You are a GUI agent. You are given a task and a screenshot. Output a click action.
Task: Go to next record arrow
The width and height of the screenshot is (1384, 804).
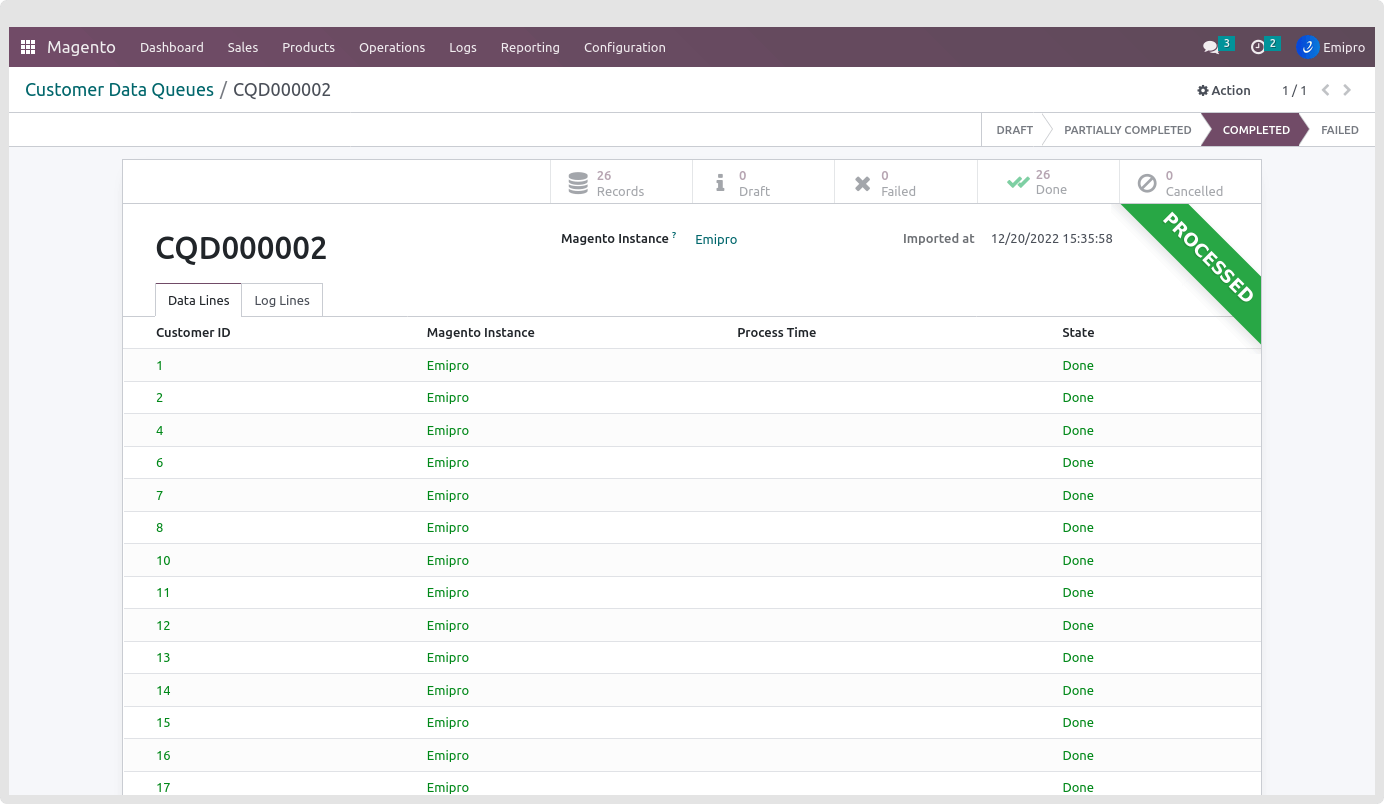click(1347, 90)
